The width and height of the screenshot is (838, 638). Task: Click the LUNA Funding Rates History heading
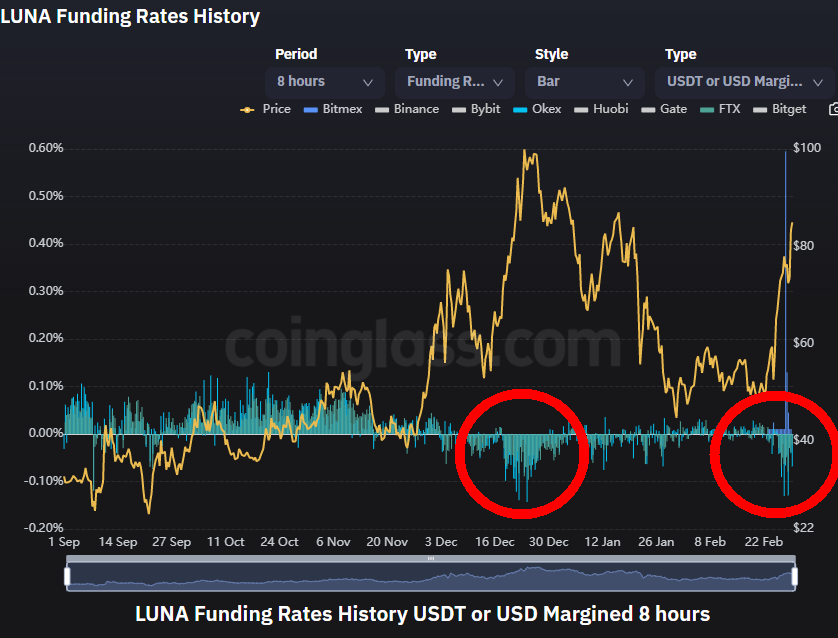point(130,16)
